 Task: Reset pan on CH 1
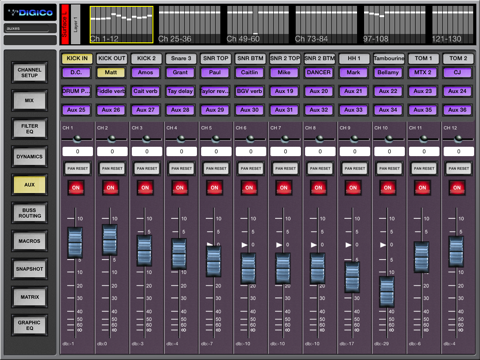pyautogui.click(x=77, y=169)
